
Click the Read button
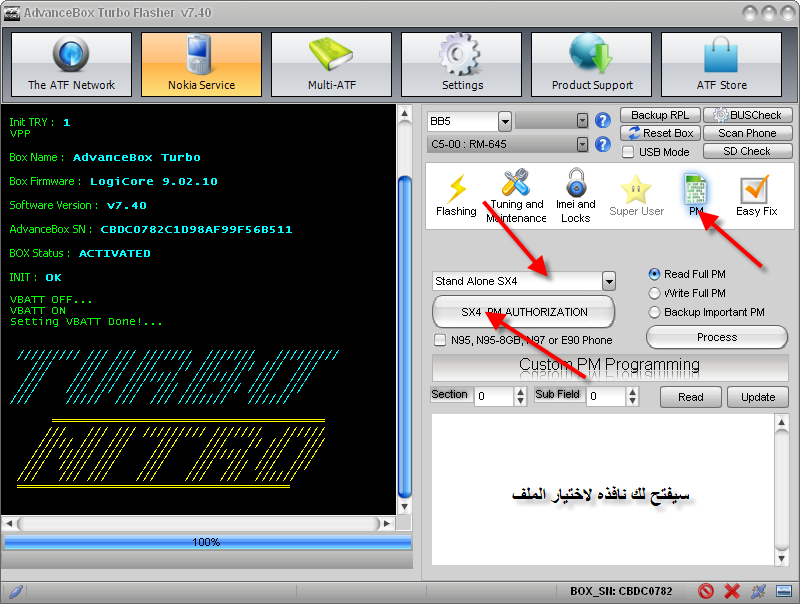pyautogui.click(x=690, y=397)
